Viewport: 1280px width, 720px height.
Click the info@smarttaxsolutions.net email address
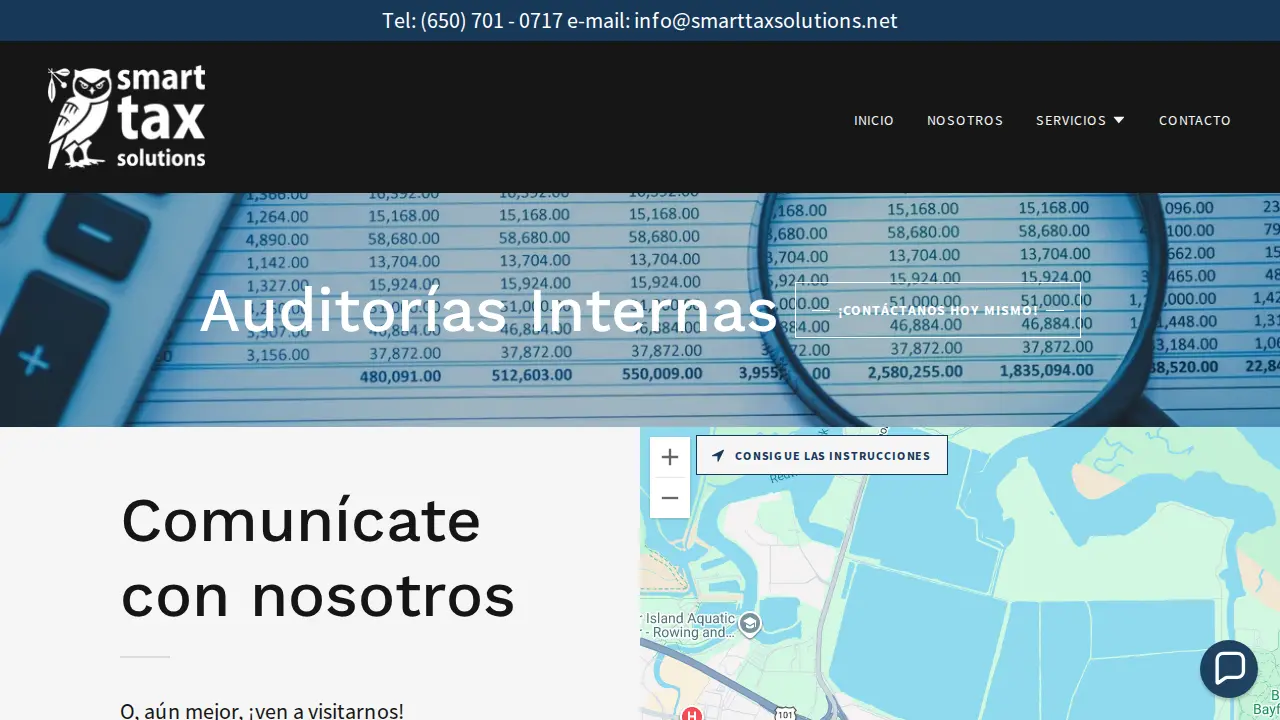click(766, 21)
